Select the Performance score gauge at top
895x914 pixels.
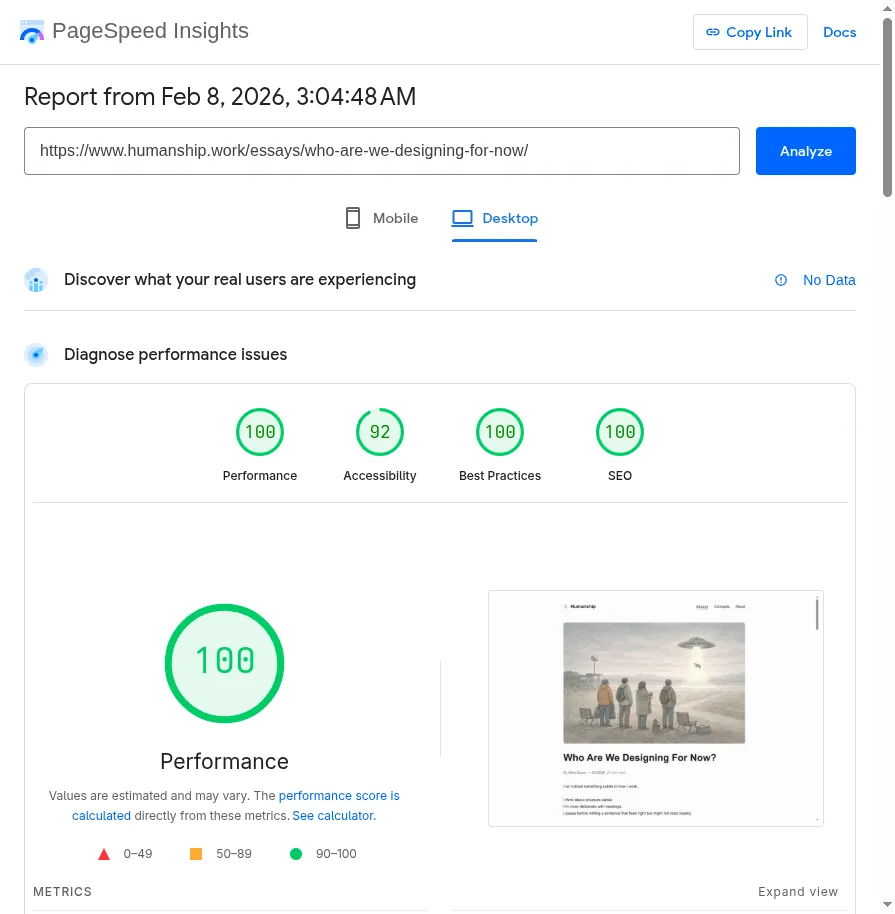click(x=260, y=433)
